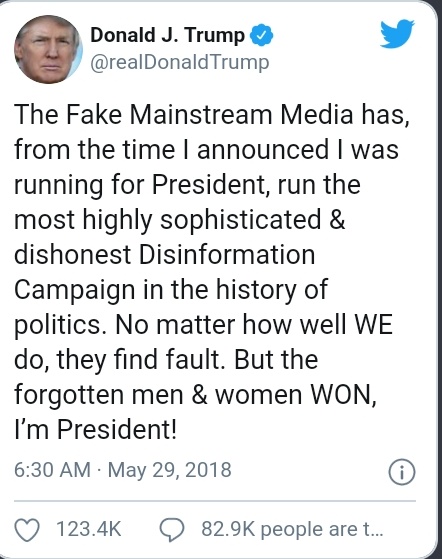This screenshot has width=442, height=559.
Task: Click the reply speech bubble icon
Action: 172,530
